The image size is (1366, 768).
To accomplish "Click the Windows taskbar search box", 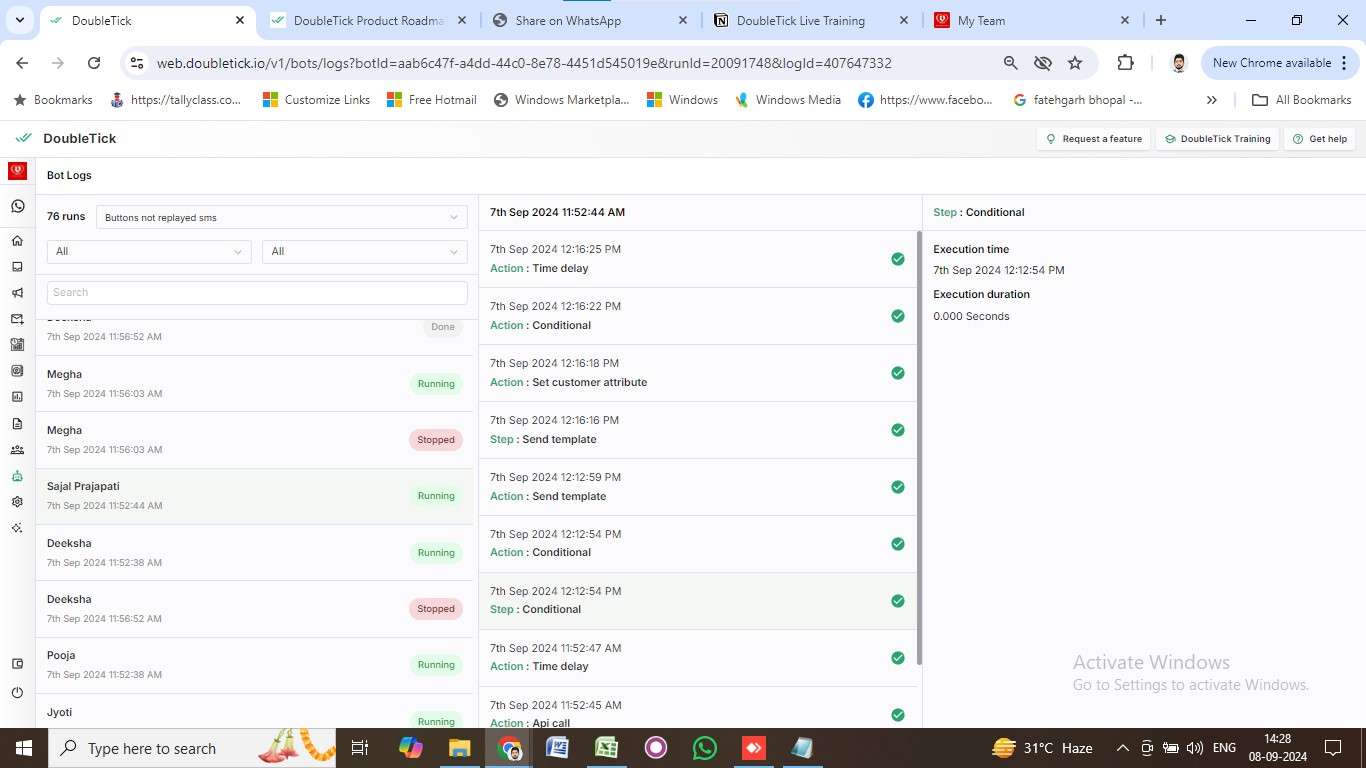I will [194, 748].
